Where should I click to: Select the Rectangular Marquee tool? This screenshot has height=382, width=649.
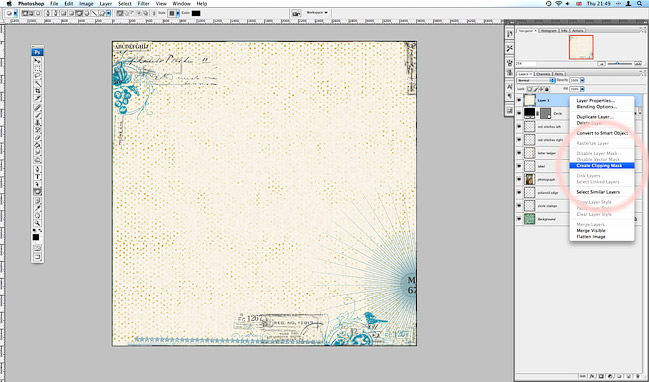point(37,68)
